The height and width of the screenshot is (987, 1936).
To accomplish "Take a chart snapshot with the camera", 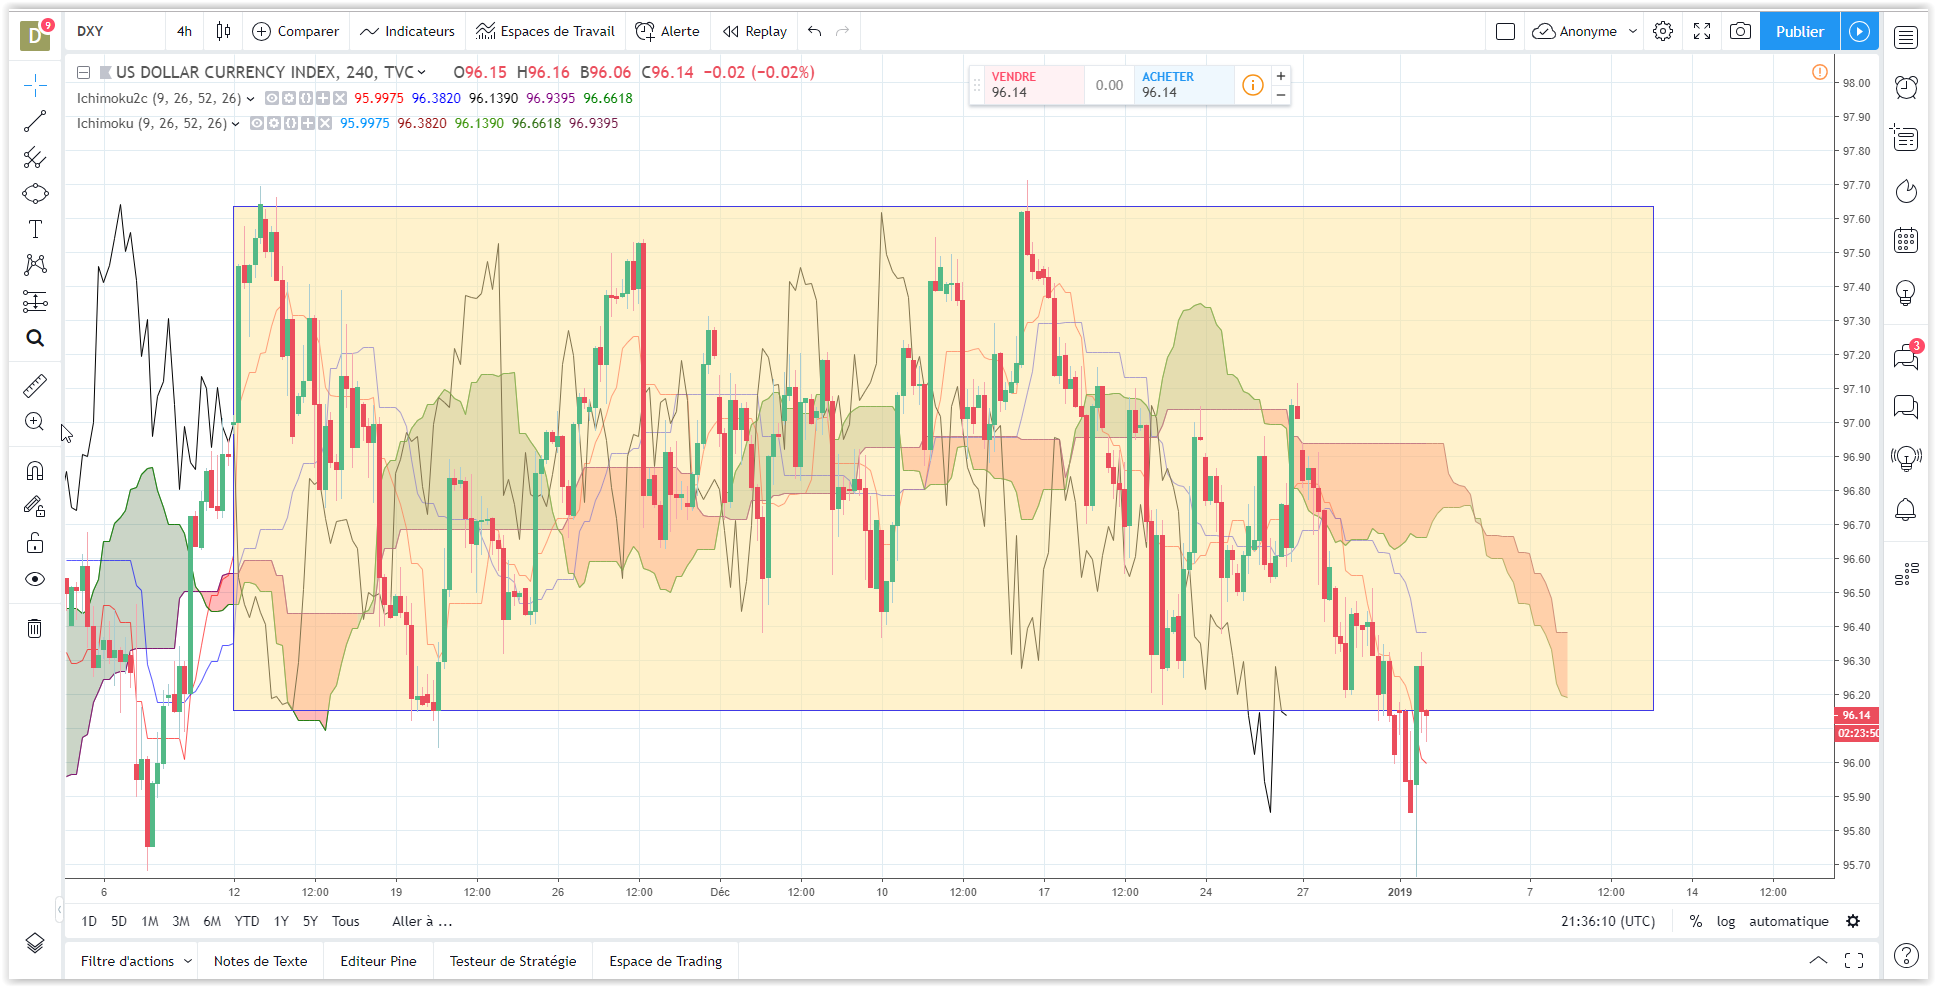I will tap(1741, 31).
